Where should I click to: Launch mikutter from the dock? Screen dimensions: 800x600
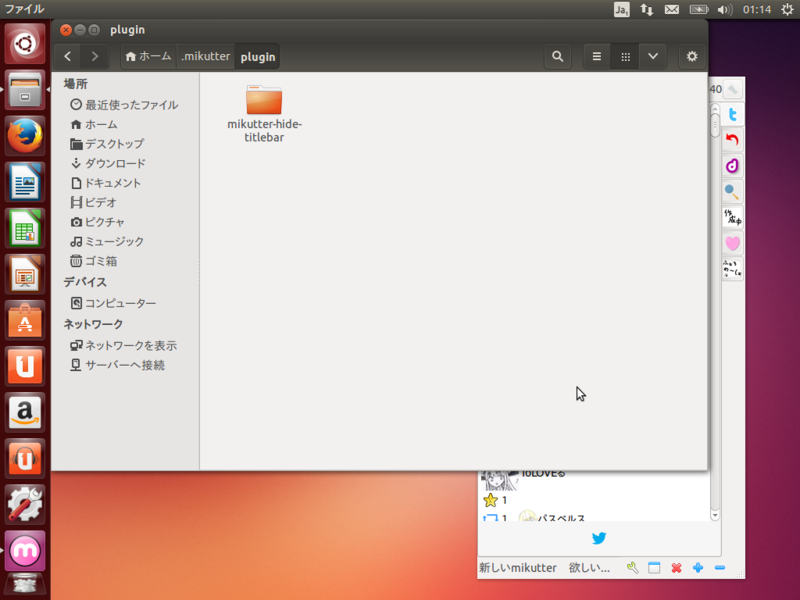(x=22, y=552)
